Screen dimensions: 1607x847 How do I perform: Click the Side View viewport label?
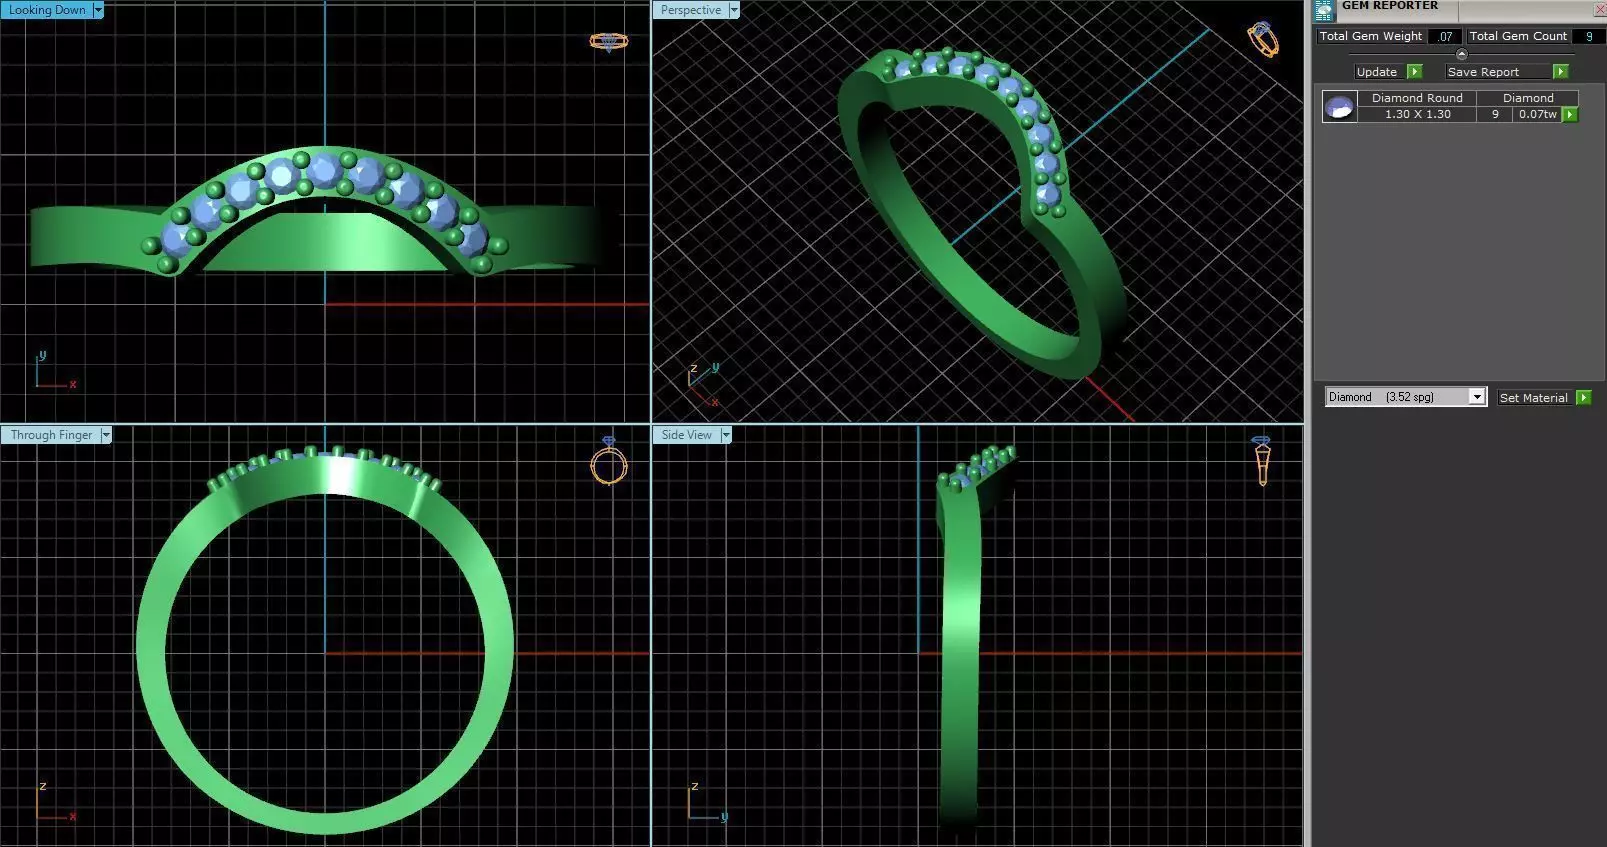tap(686, 435)
